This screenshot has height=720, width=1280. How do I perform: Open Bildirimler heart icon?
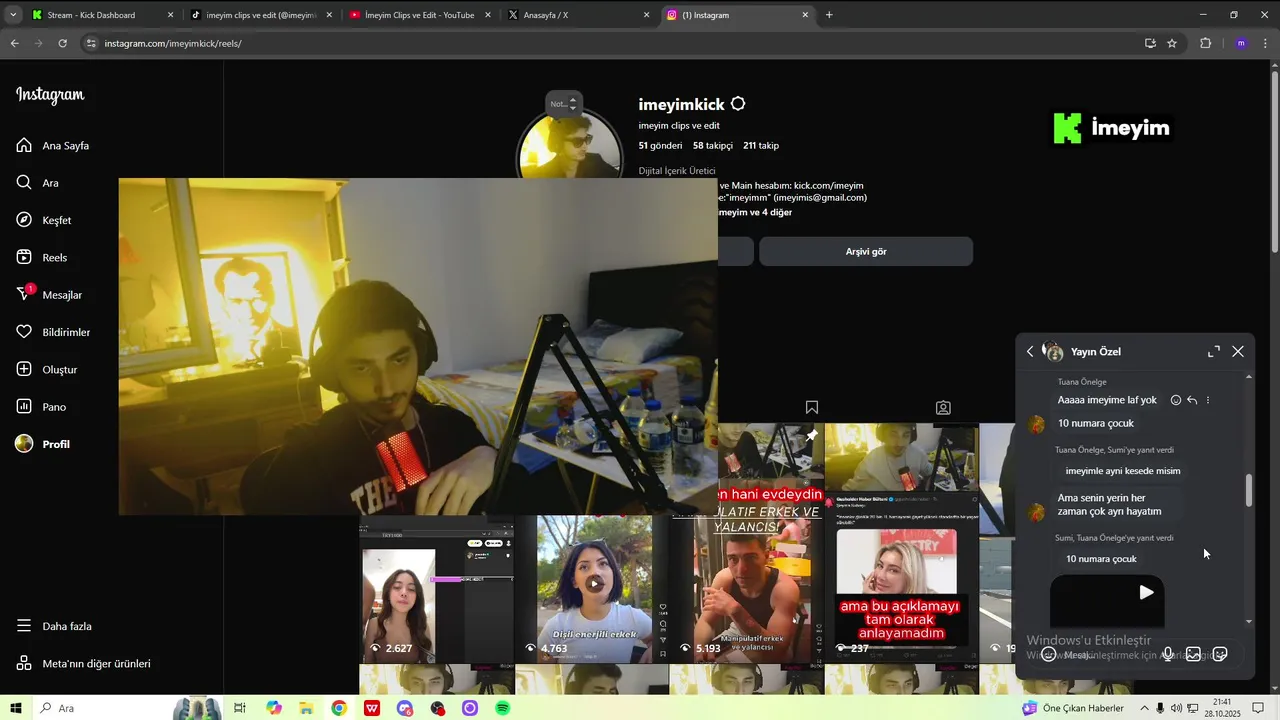[53, 332]
